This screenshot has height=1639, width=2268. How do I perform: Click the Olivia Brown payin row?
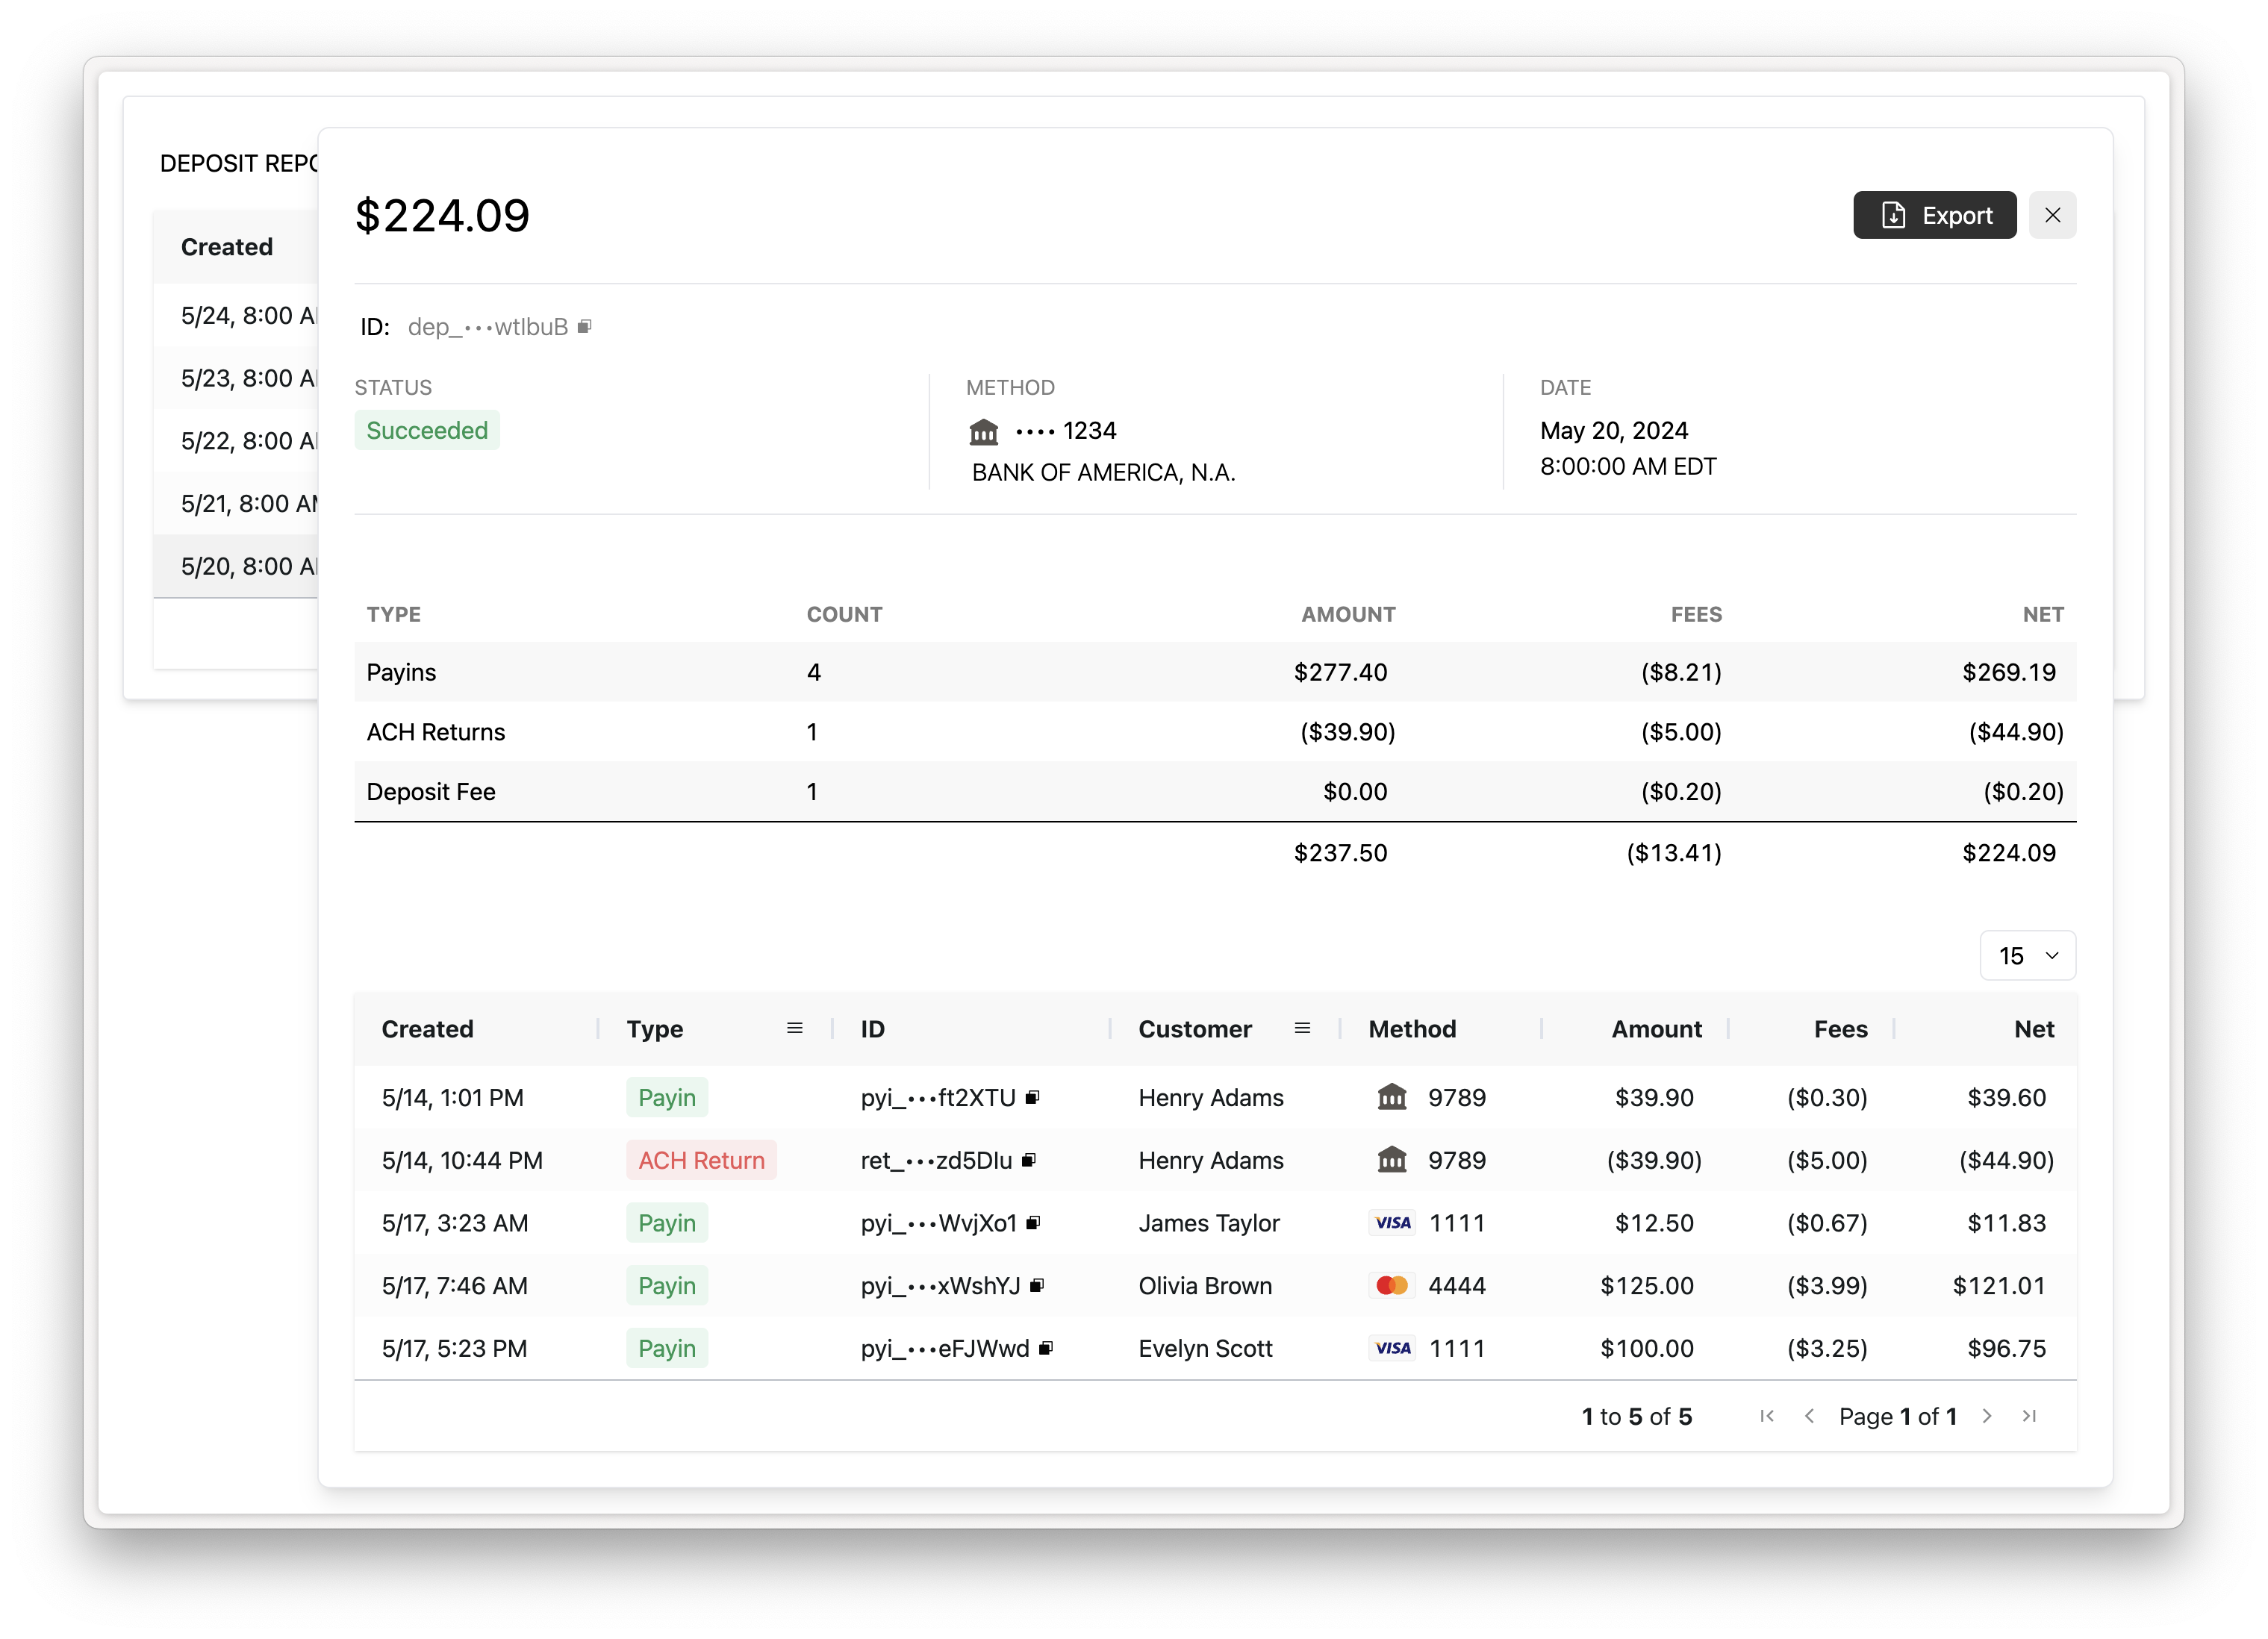pos(1204,1286)
